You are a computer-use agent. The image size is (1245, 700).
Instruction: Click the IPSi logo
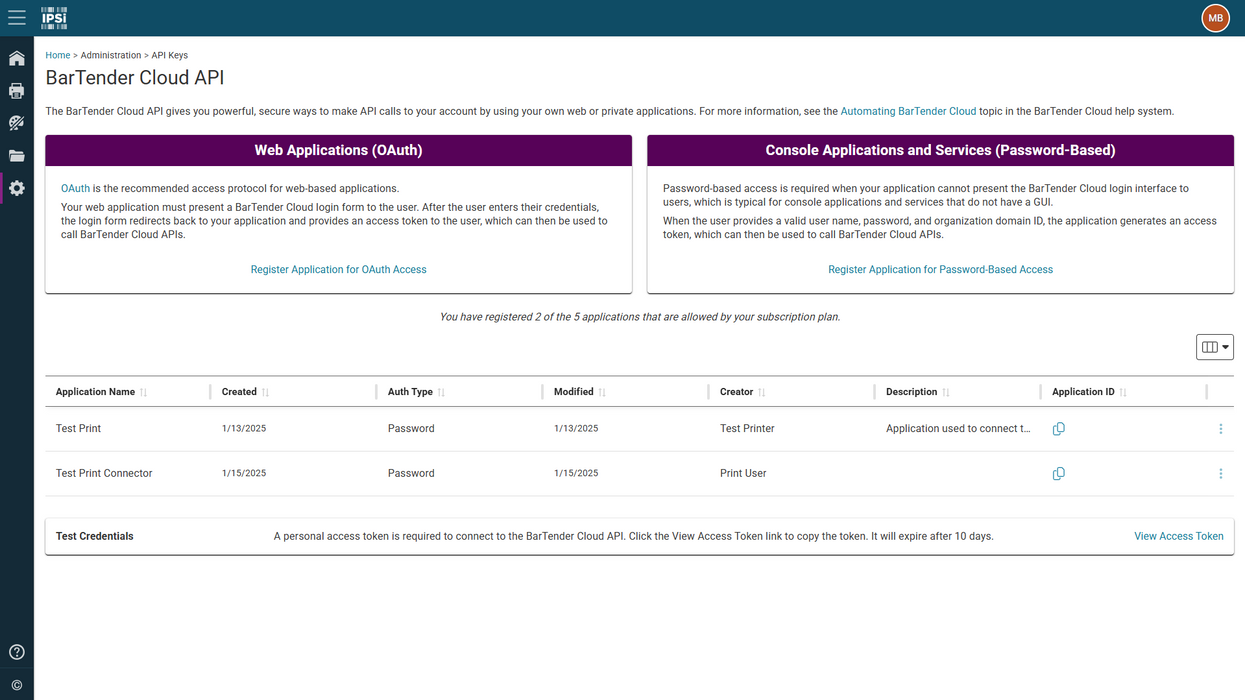point(54,17)
